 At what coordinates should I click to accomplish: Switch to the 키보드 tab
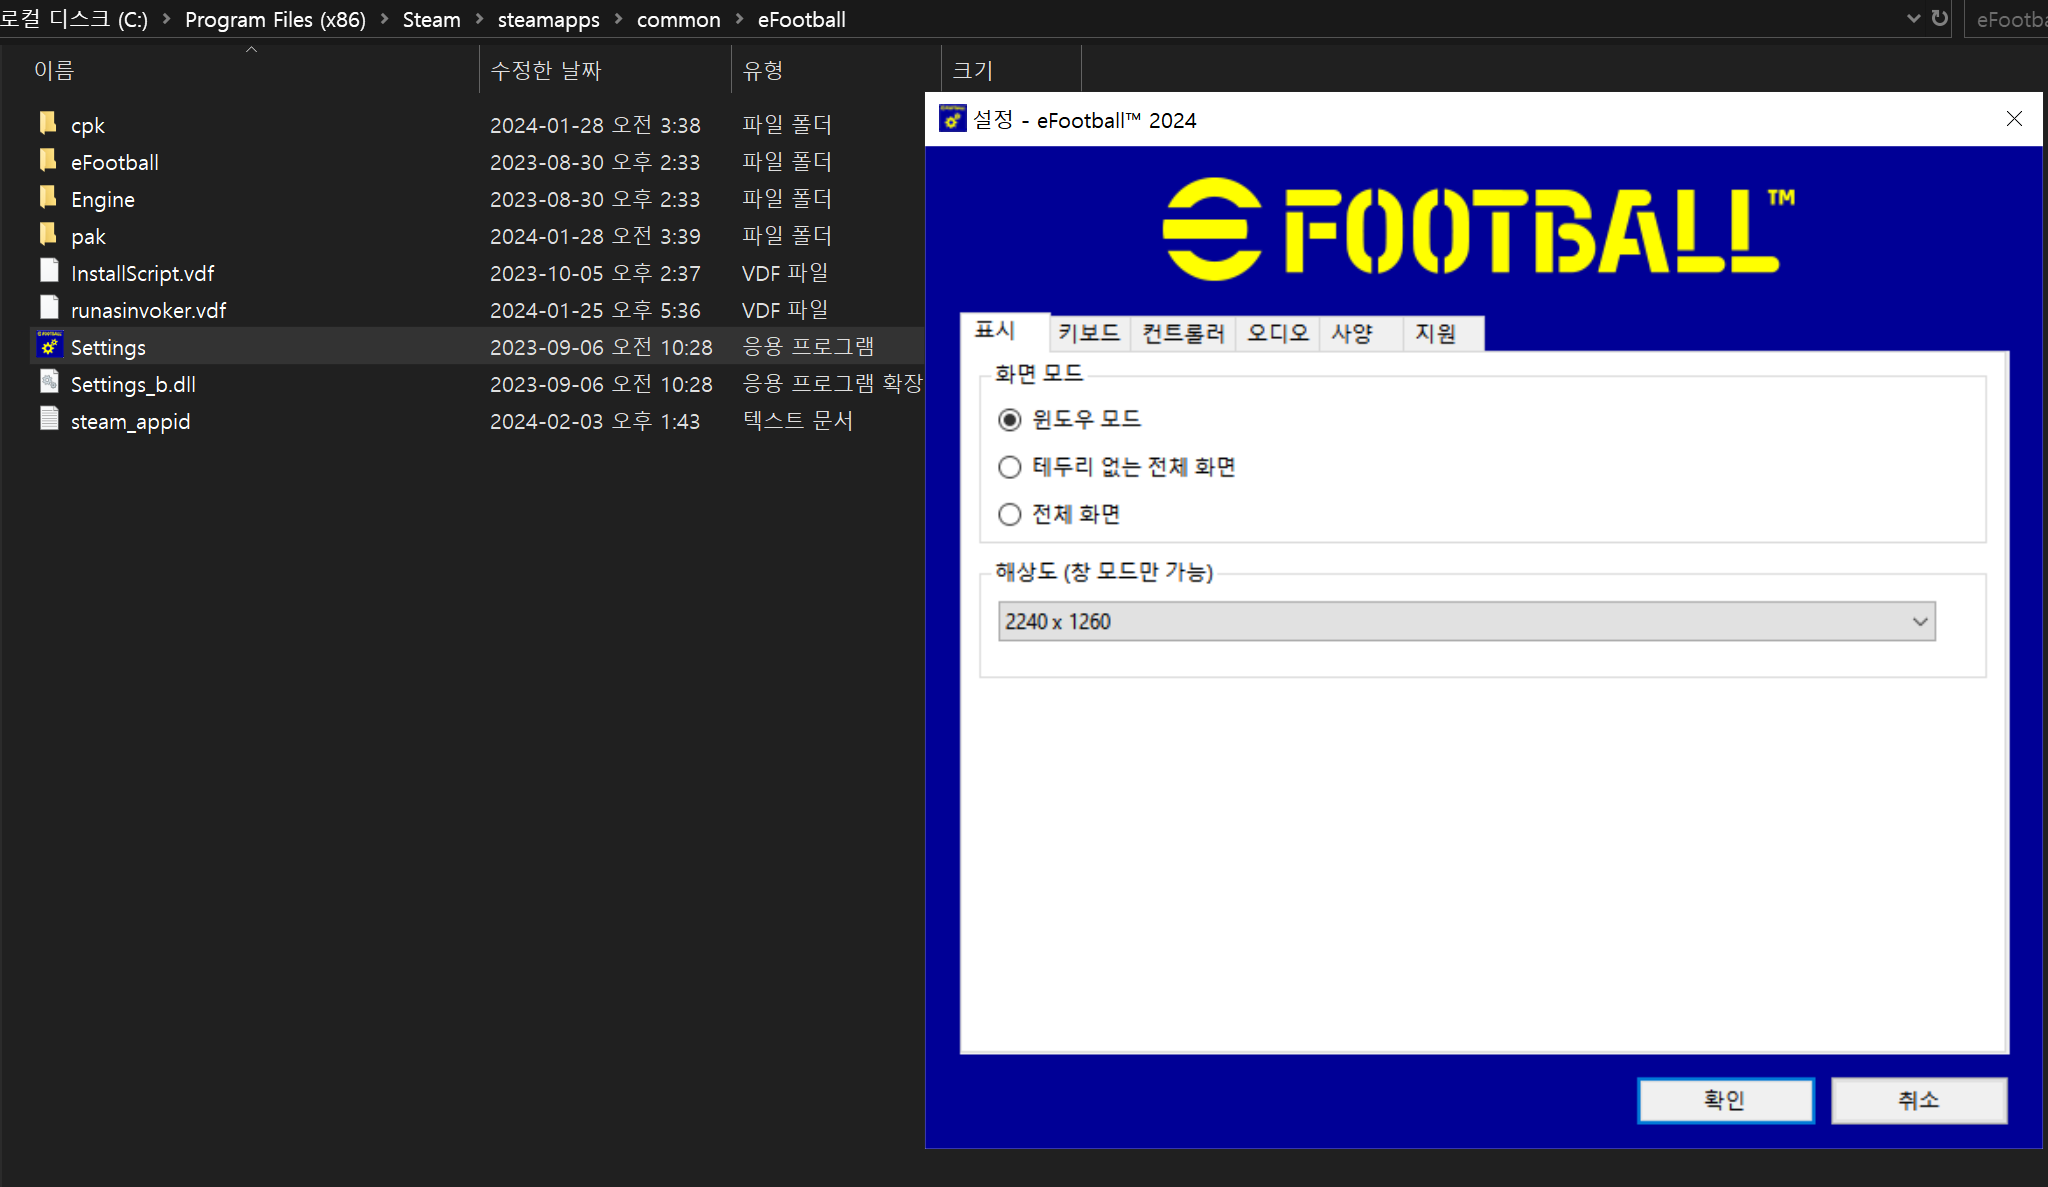coord(1089,333)
